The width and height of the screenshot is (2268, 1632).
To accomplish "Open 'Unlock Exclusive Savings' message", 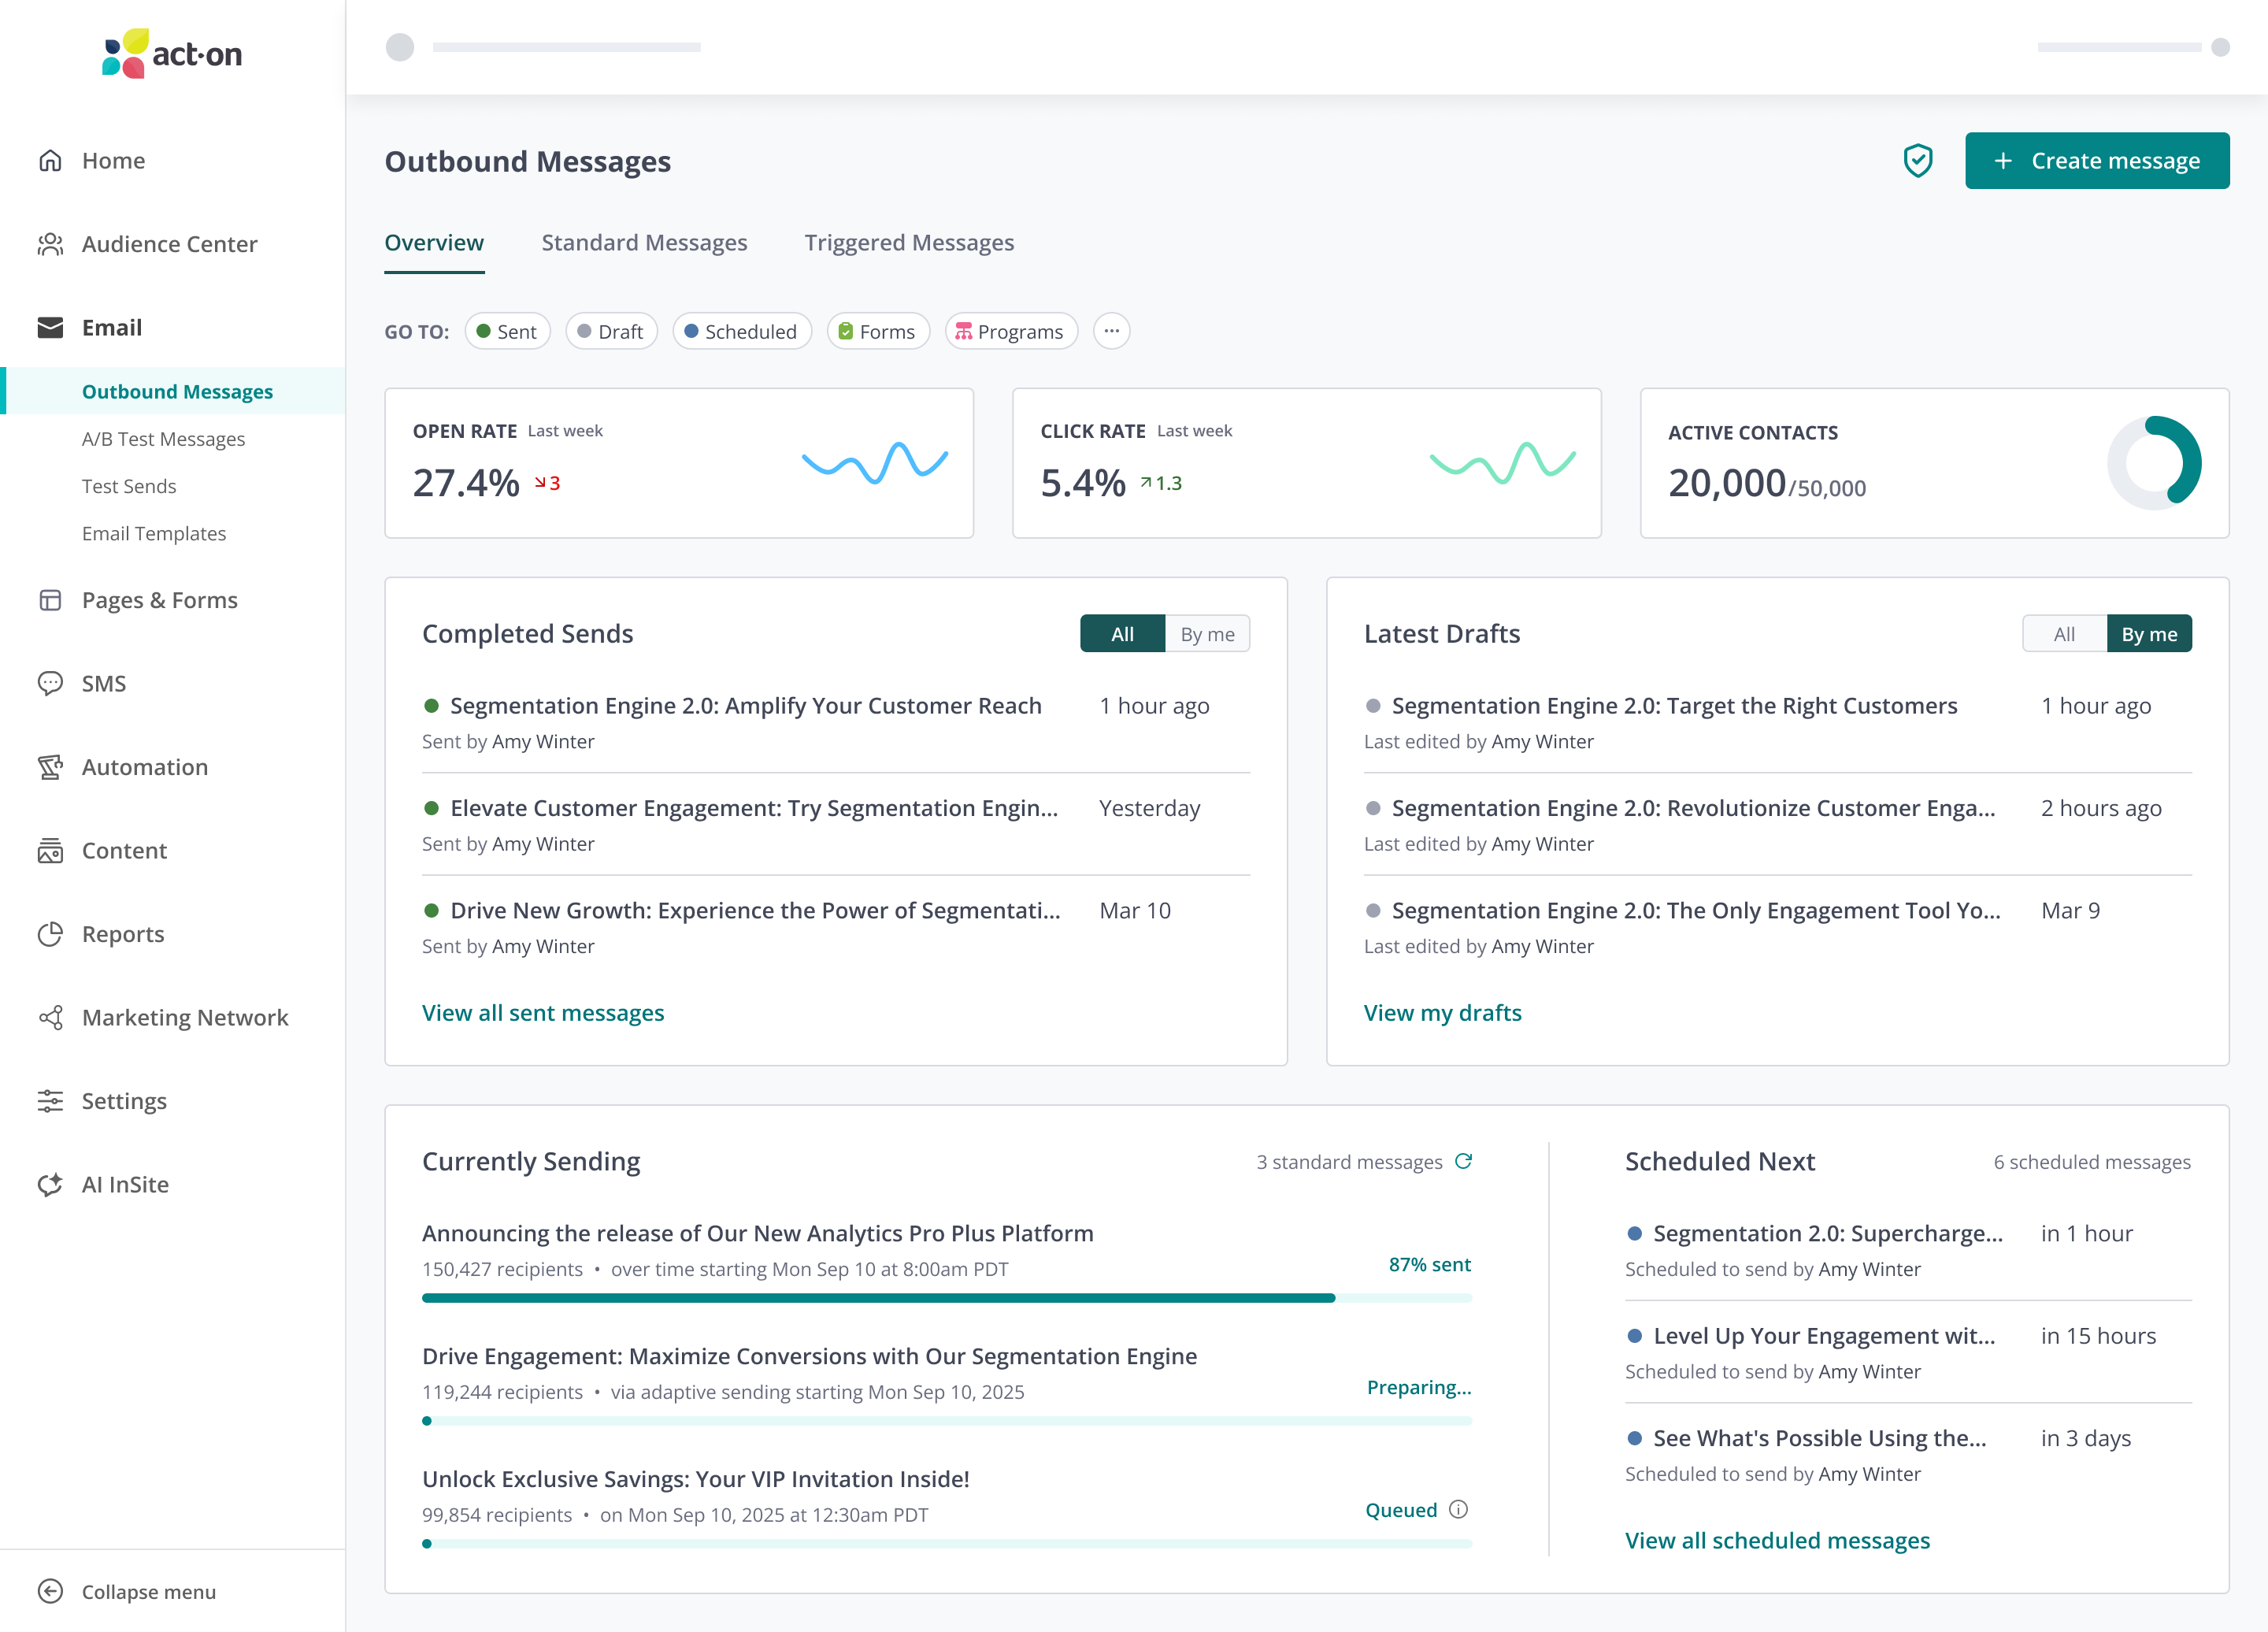I will click(x=695, y=1479).
